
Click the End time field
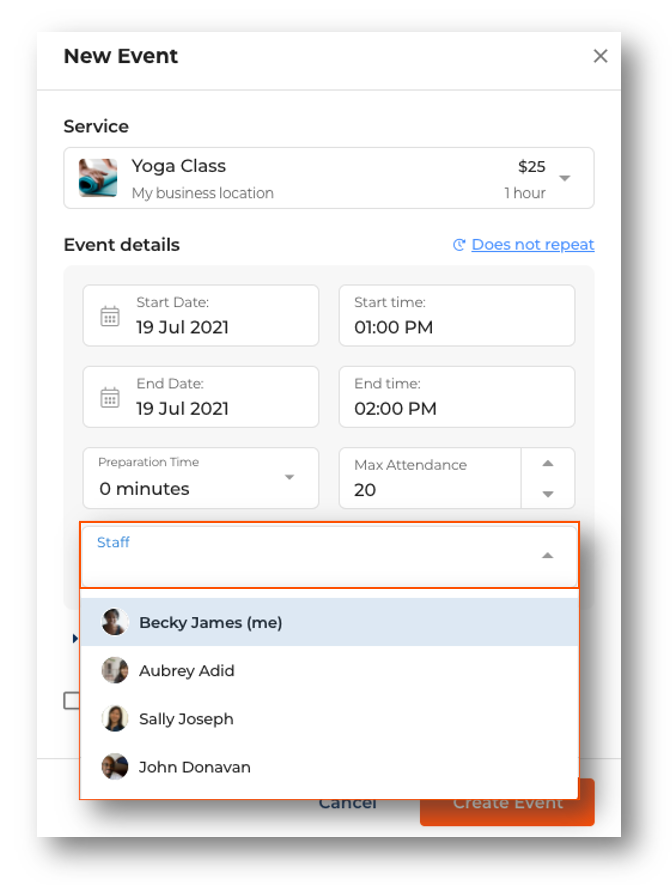coord(456,397)
